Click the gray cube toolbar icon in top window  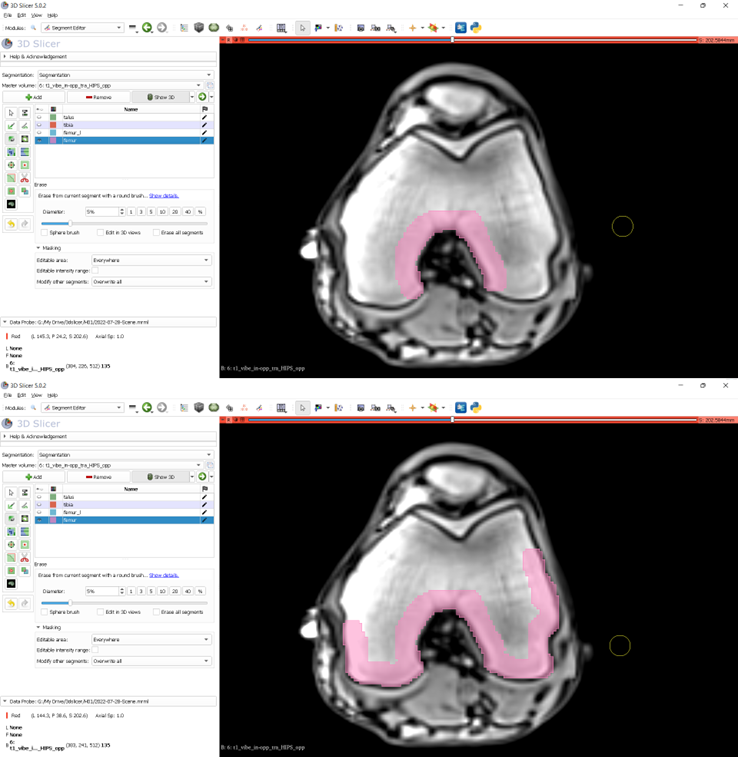[198, 28]
